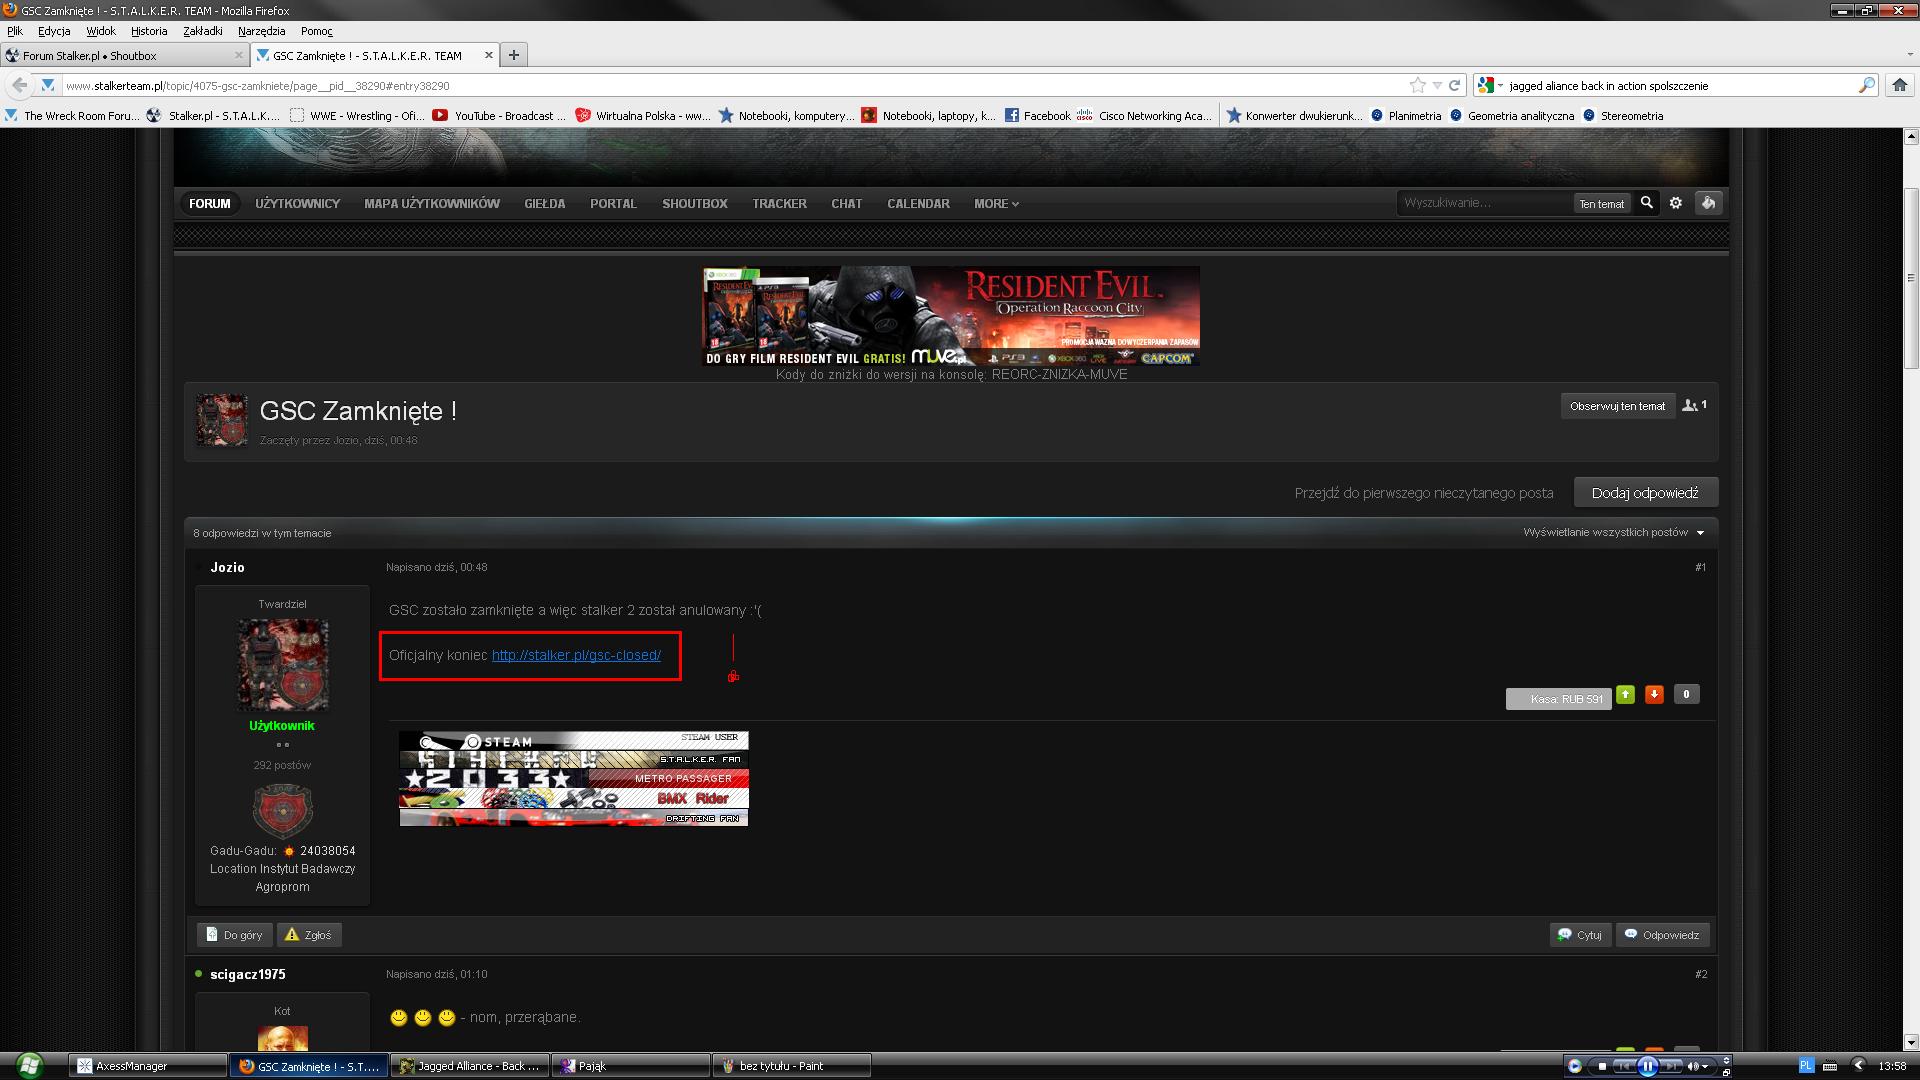Open the CALENDAR navigation item
The width and height of the screenshot is (1920, 1080).
918,203
